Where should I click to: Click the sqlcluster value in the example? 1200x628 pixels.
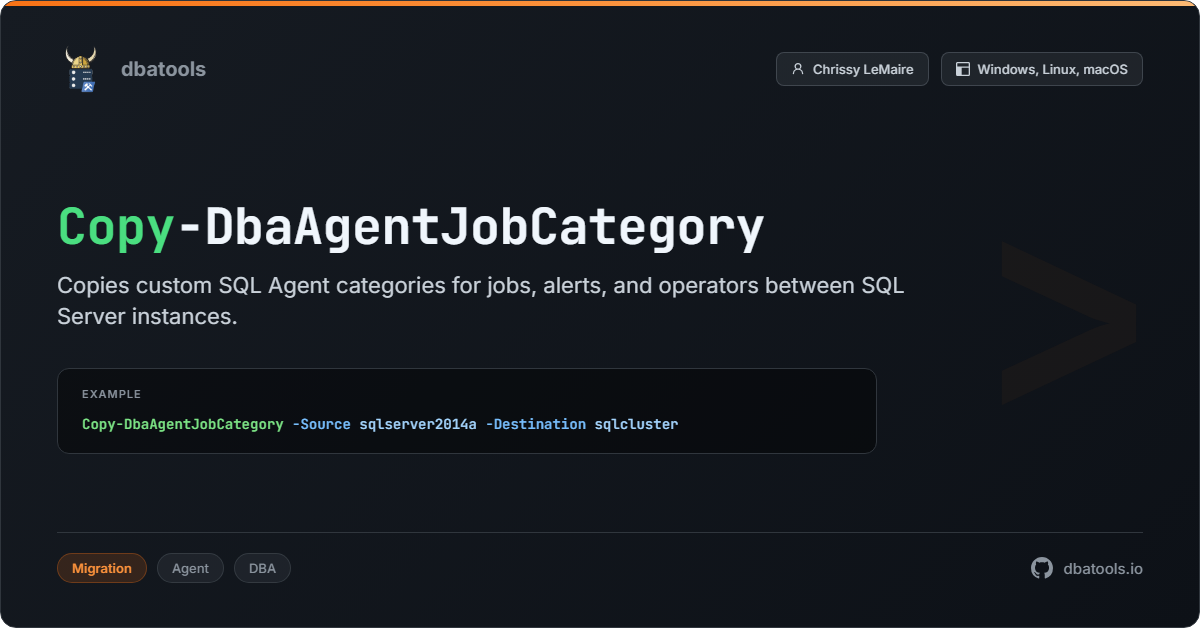tap(636, 424)
